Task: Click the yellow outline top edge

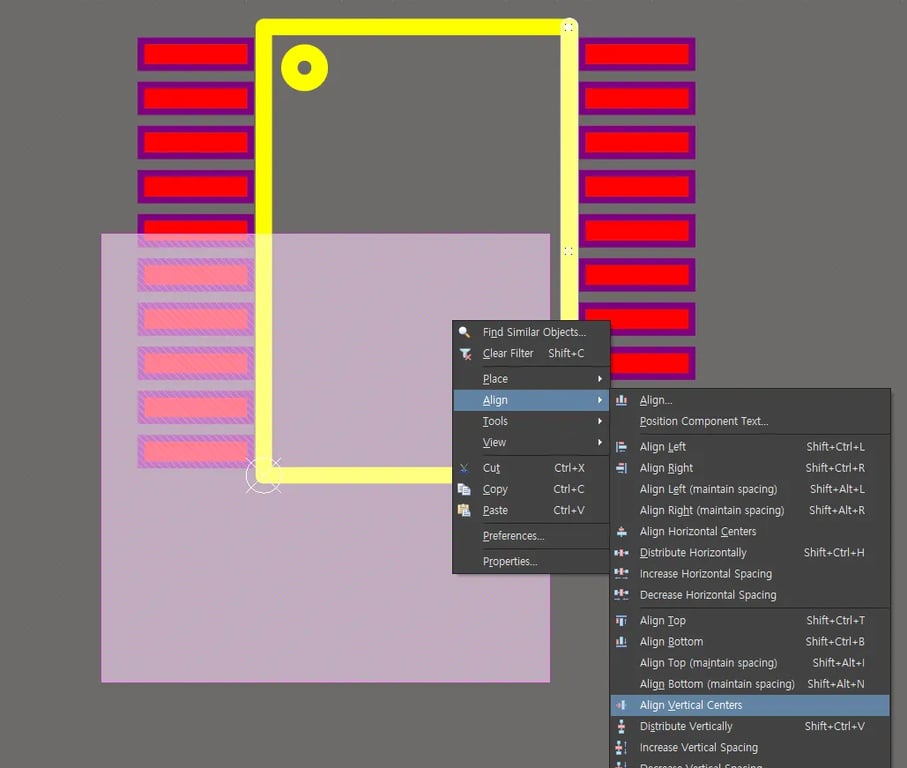Action: tap(416, 27)
